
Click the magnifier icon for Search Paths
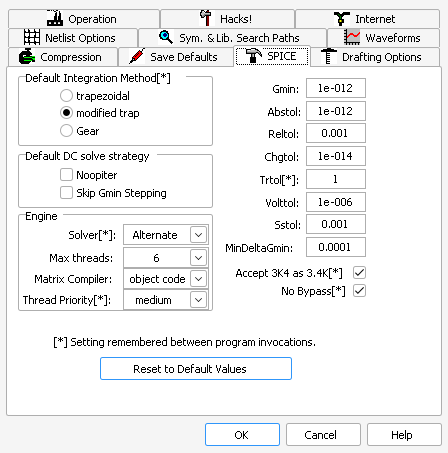click(x=166, y=37)
